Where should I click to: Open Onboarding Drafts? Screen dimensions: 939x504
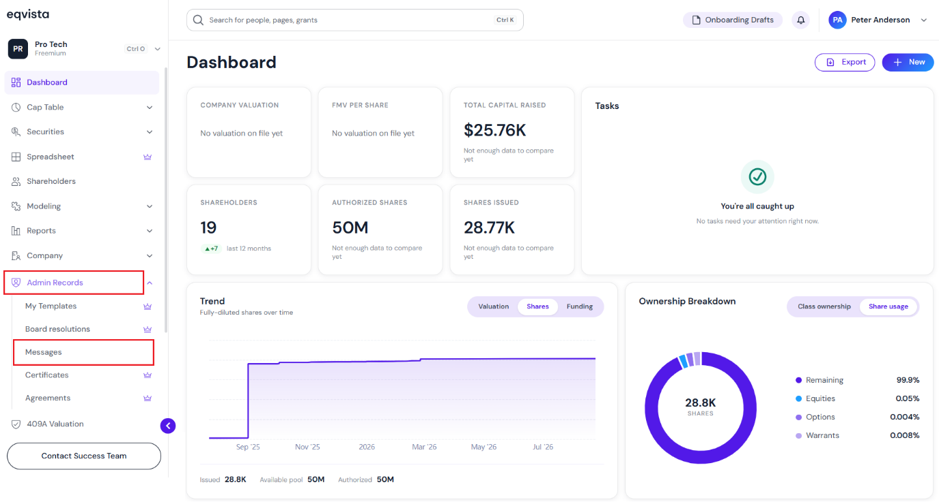732,20
